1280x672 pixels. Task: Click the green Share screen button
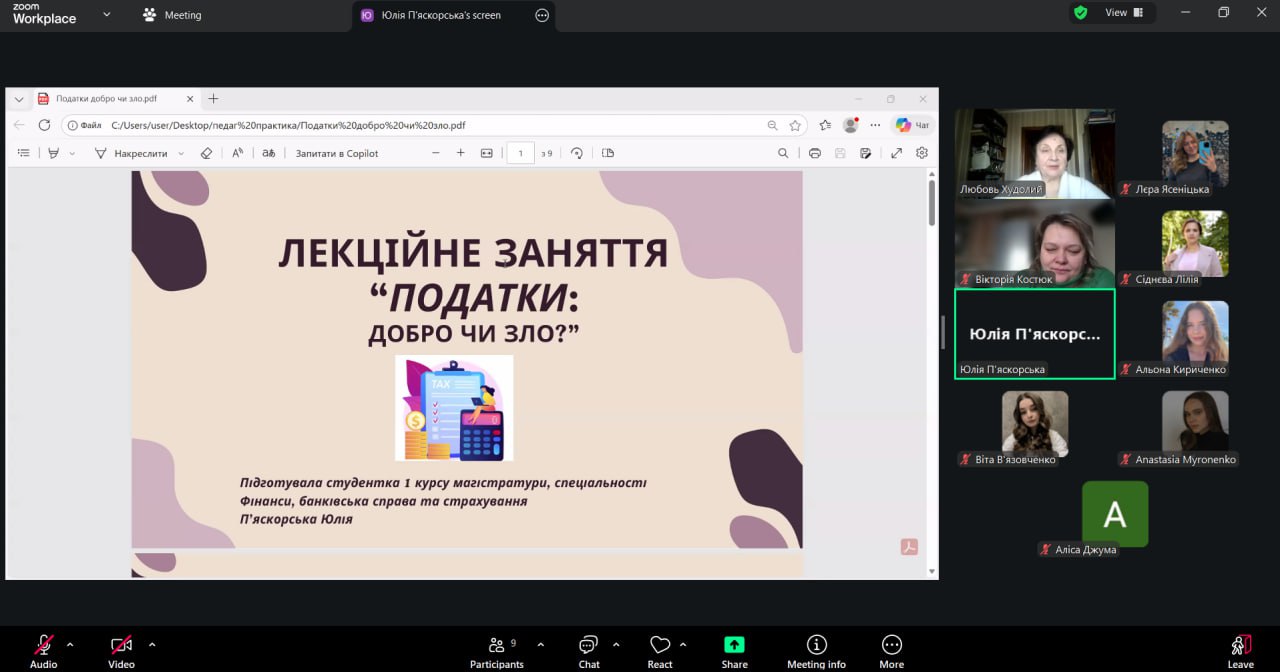pyautogui.click(x=734, y=650)
